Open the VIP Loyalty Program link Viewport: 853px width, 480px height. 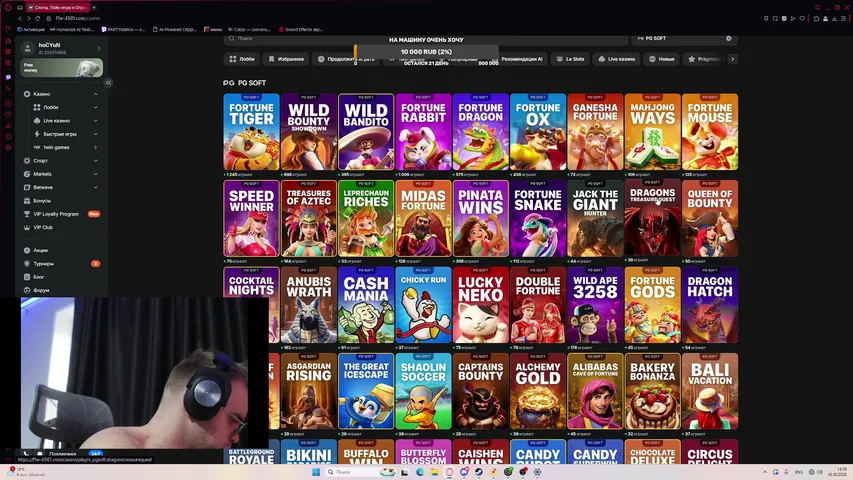[56, 214]
